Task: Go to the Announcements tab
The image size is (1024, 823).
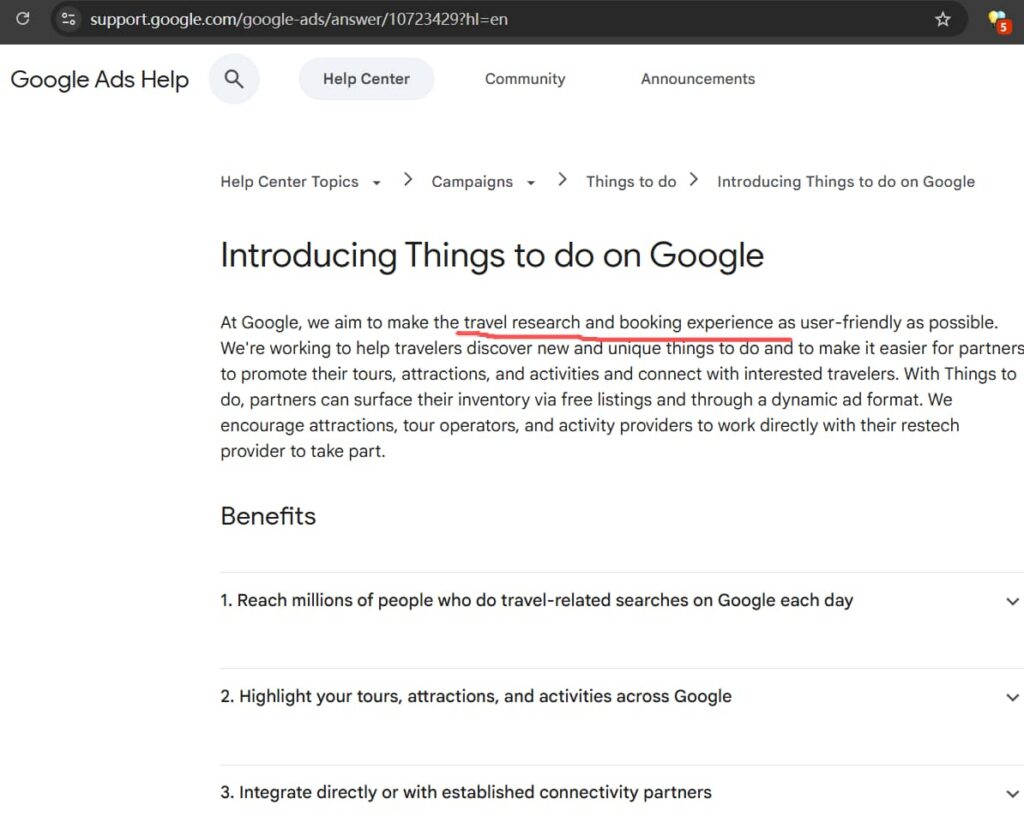Action: pos(697,79)
